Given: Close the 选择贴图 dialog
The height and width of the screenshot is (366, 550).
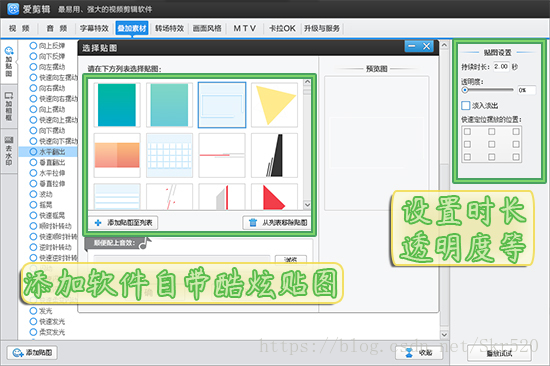Looking at the screenshot, I should (426, 46).
